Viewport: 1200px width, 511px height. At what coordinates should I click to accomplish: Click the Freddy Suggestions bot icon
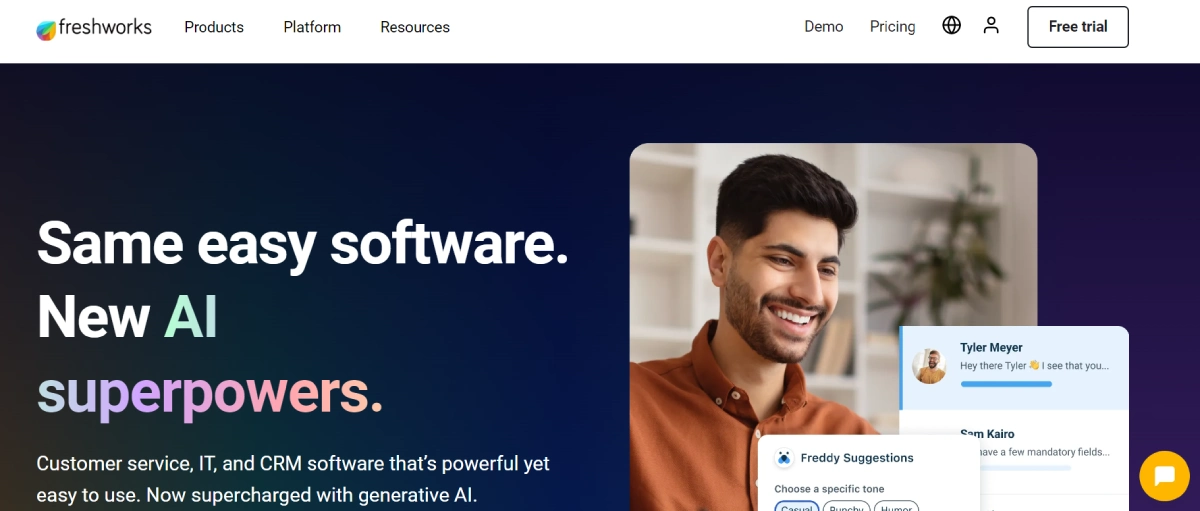[x=784, y=458]
